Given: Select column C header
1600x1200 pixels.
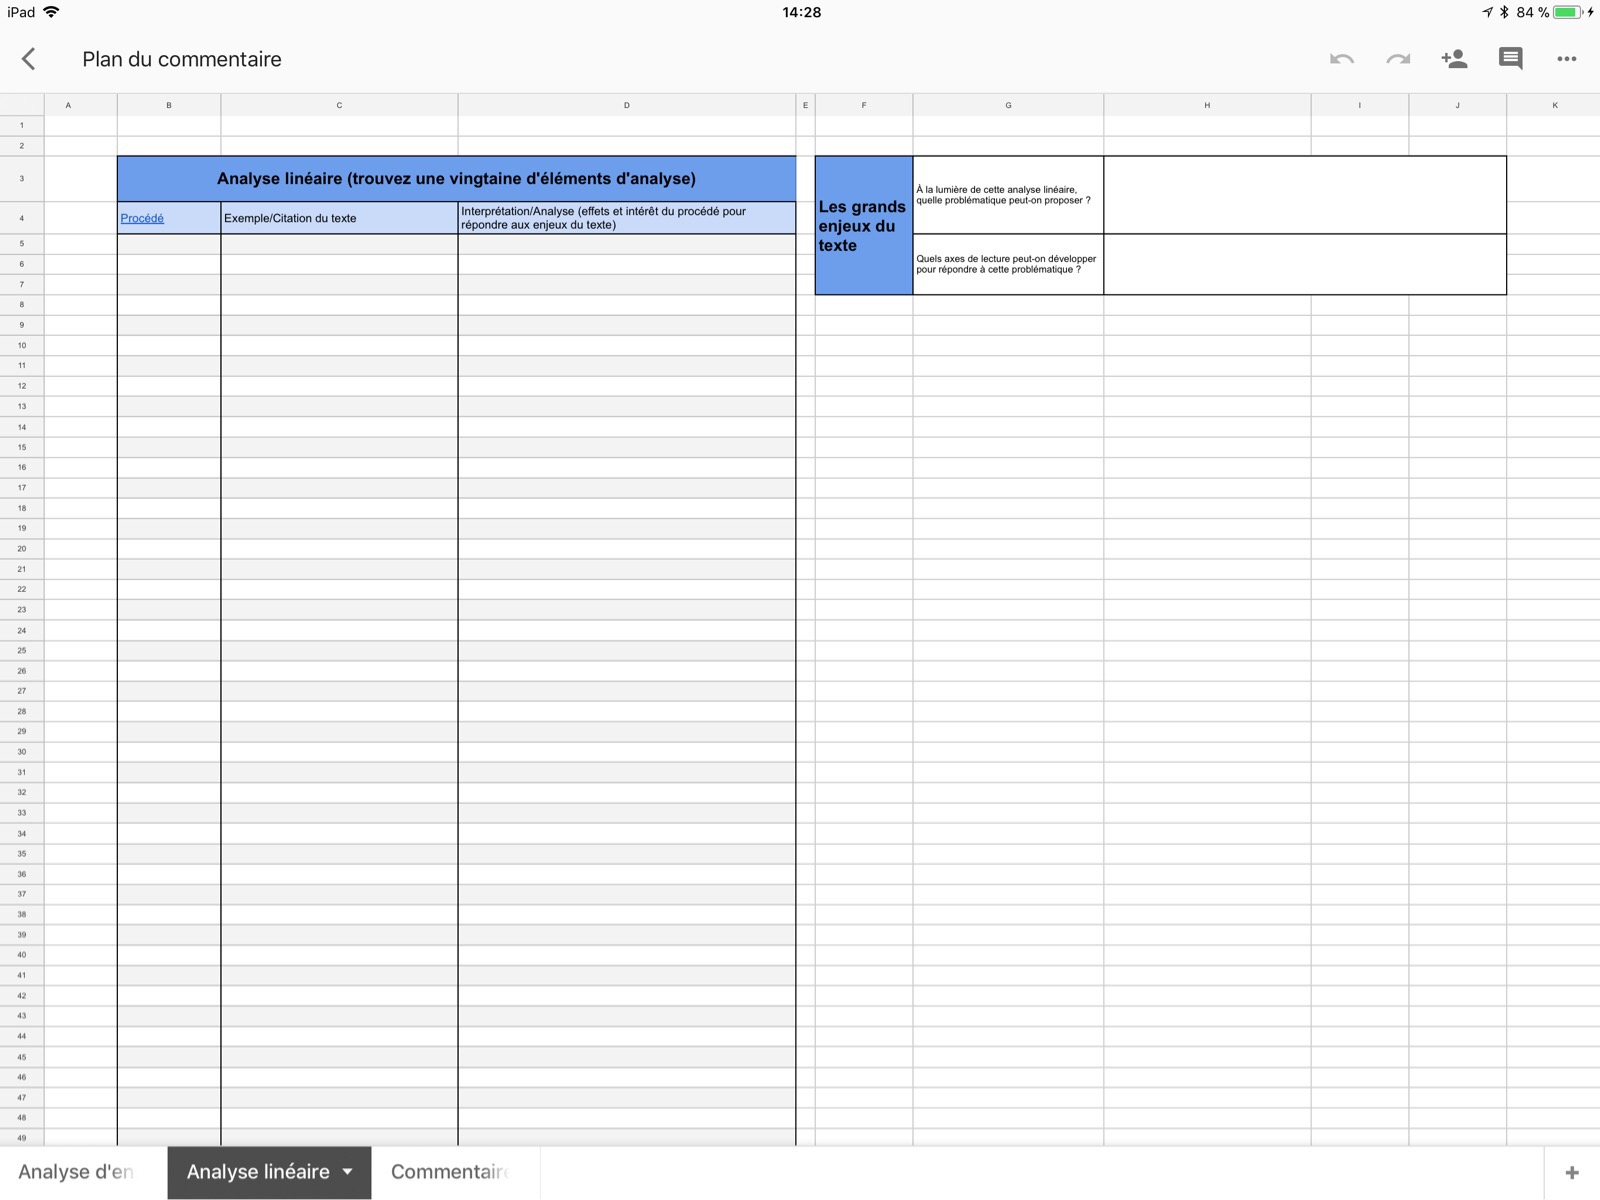Looking at the screenshot, I should [339, 105].
